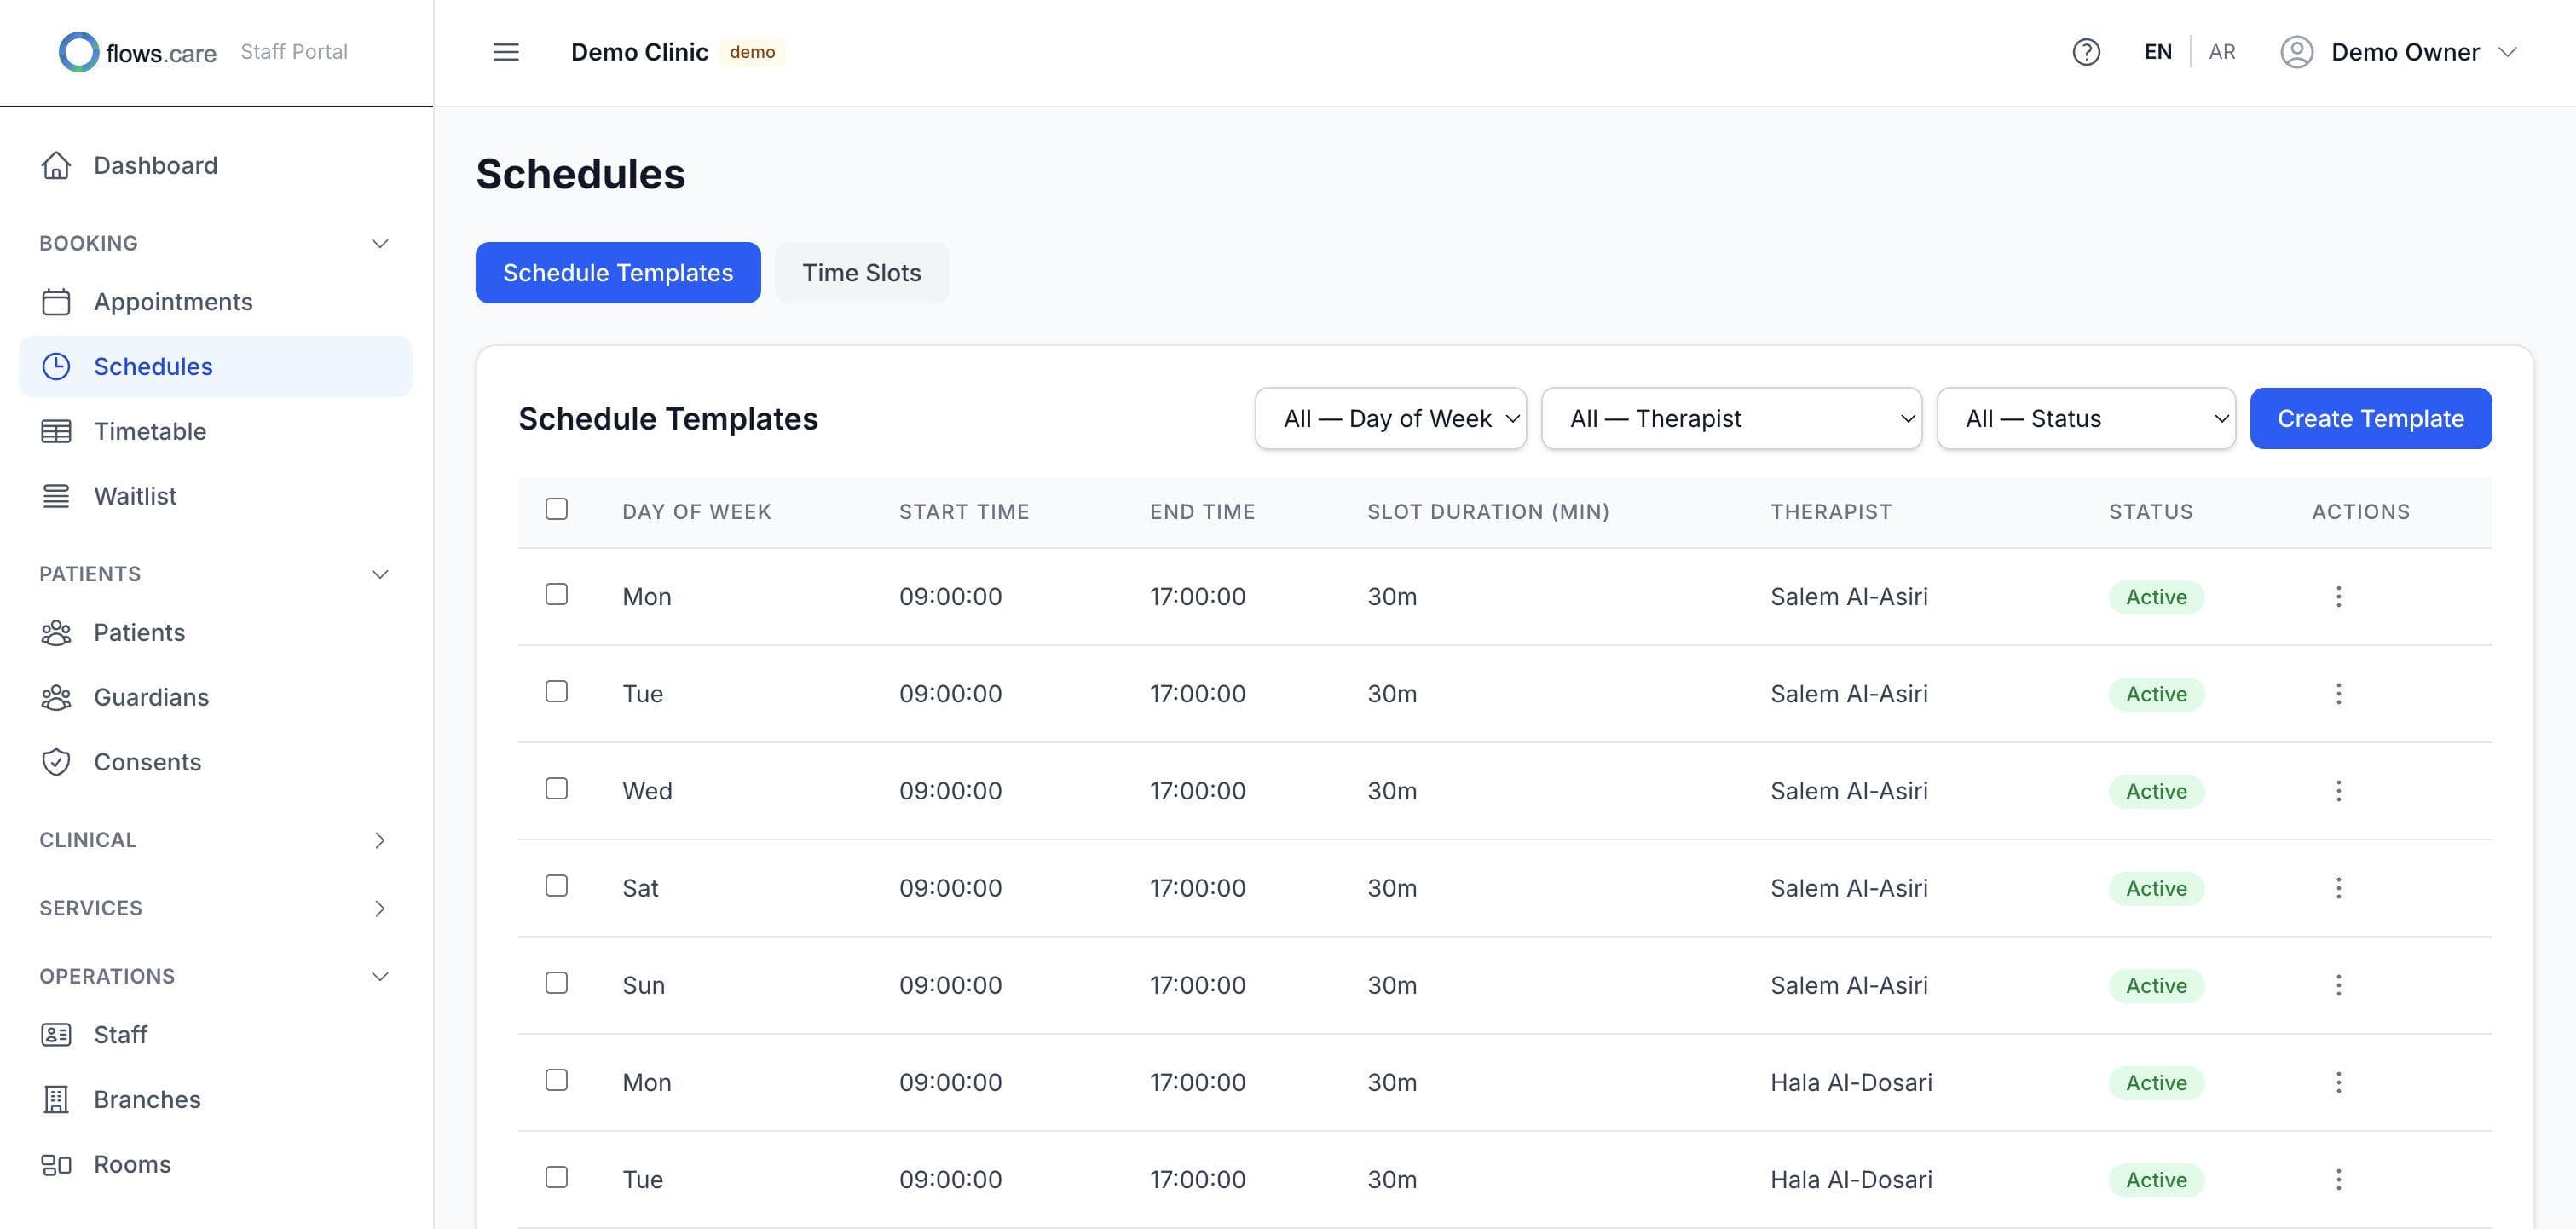Switch to the Time Slots tab
Screen dimensions: 2576x1229
861,272
